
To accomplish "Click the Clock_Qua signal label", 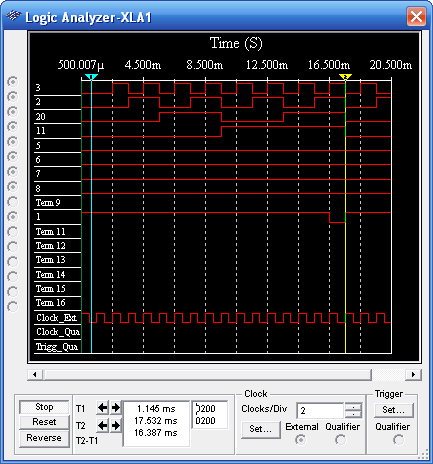I will coord(58,332).
